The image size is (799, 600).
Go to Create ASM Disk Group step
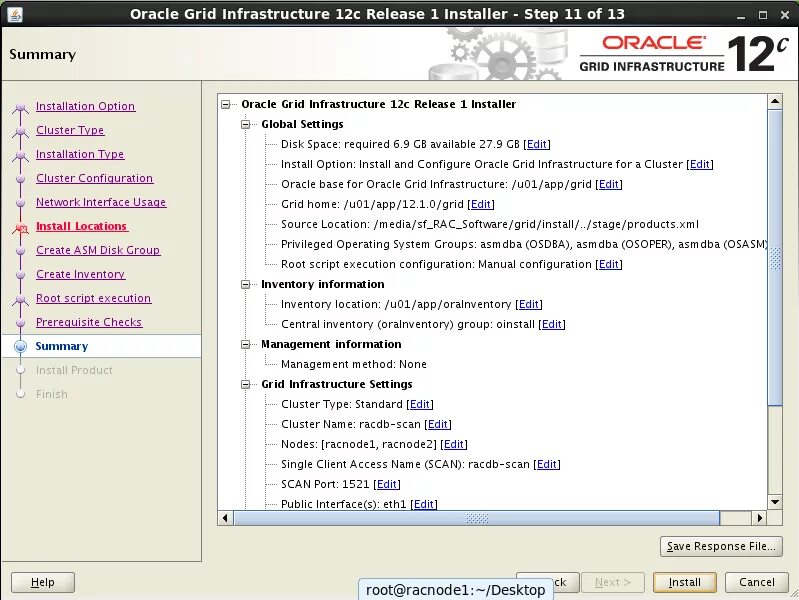tap(98, 250)
